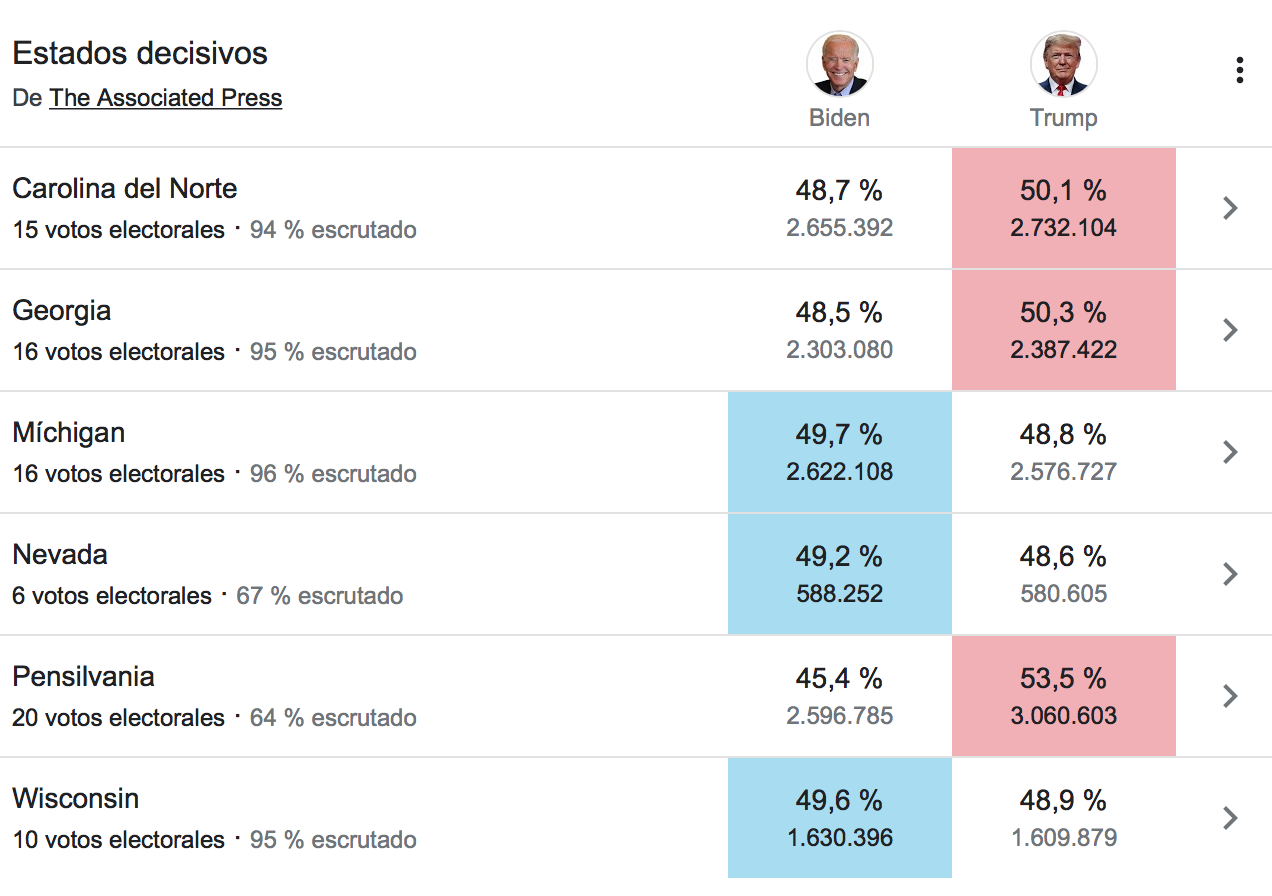1272x896 pixels.
Task: Expand Nevada results chevron arrow
Action: (1231, 574)
